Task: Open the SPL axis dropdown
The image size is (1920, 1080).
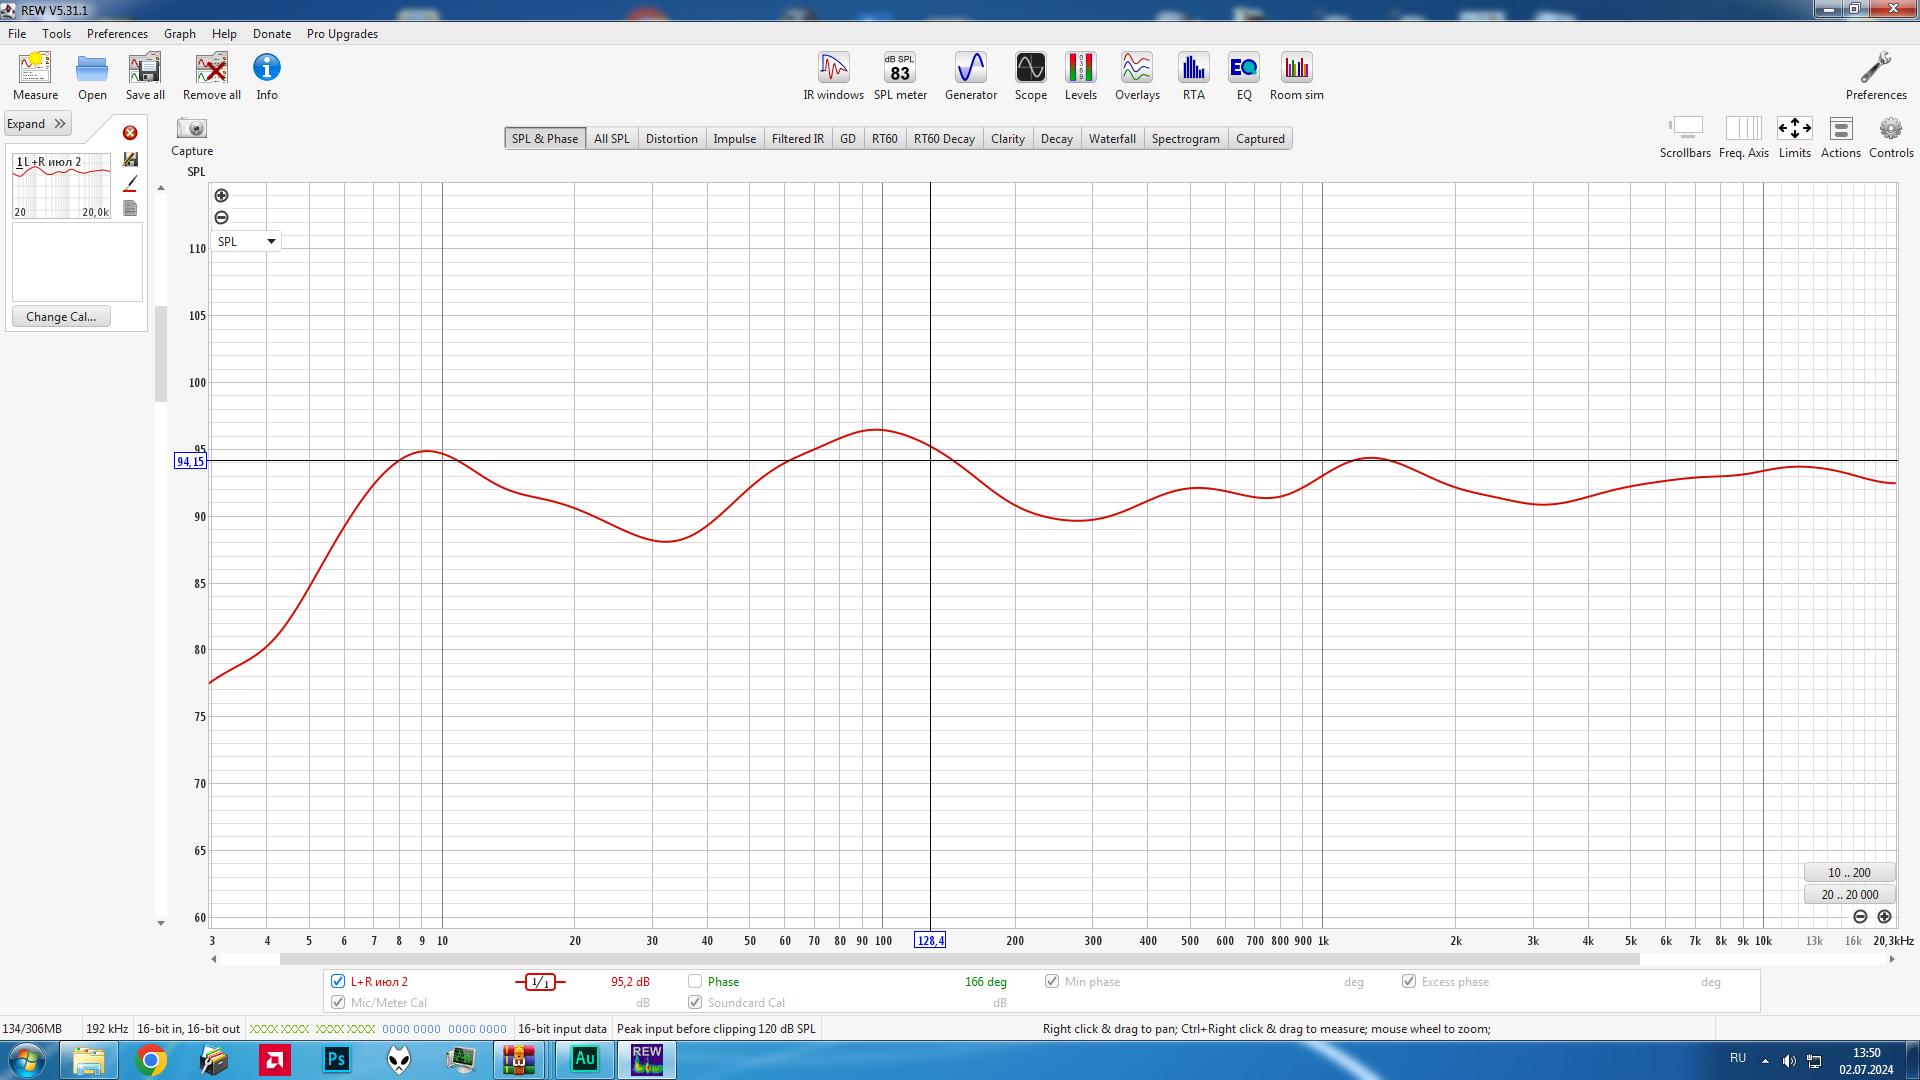Action: pyautogui.click(x=246, y=241)
